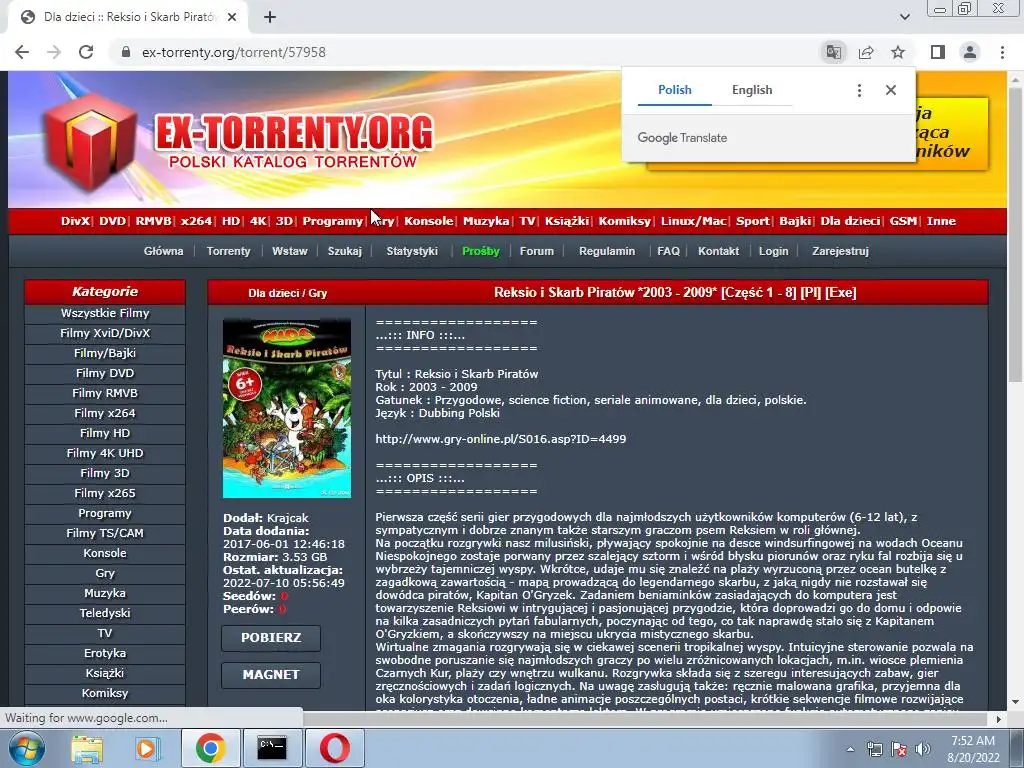The width and height of the screenshot is (1024, 768).
Task: Click the MAGNET link button
Action: 271,675
